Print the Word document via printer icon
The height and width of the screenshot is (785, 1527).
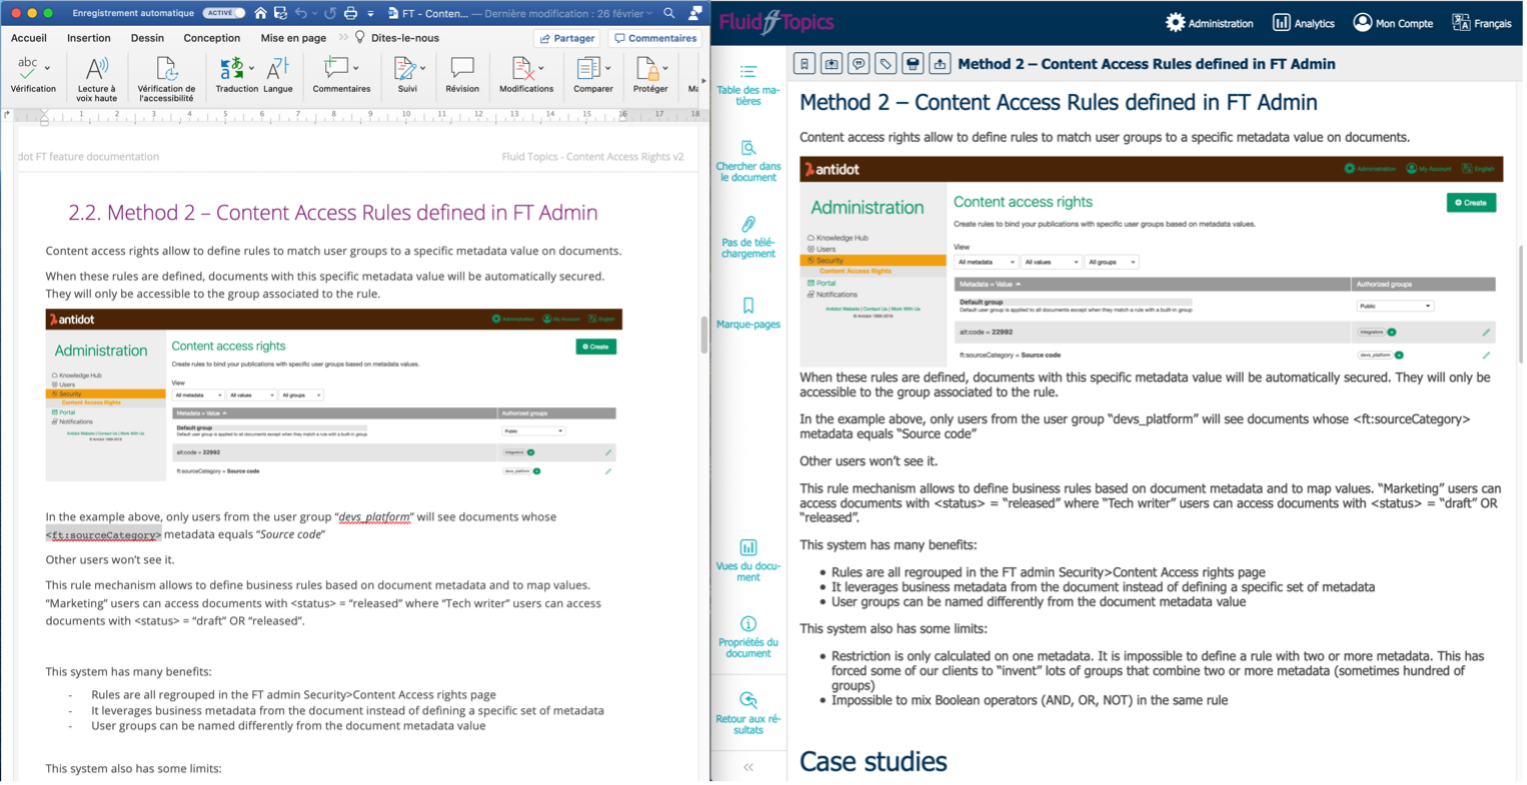(350, 13)
